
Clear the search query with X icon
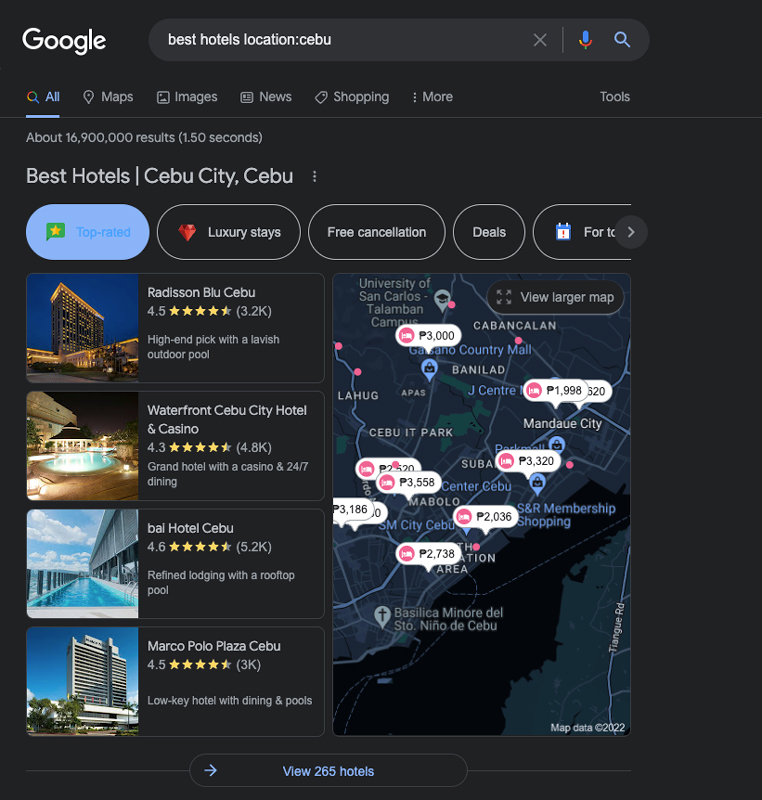[540, 40]
